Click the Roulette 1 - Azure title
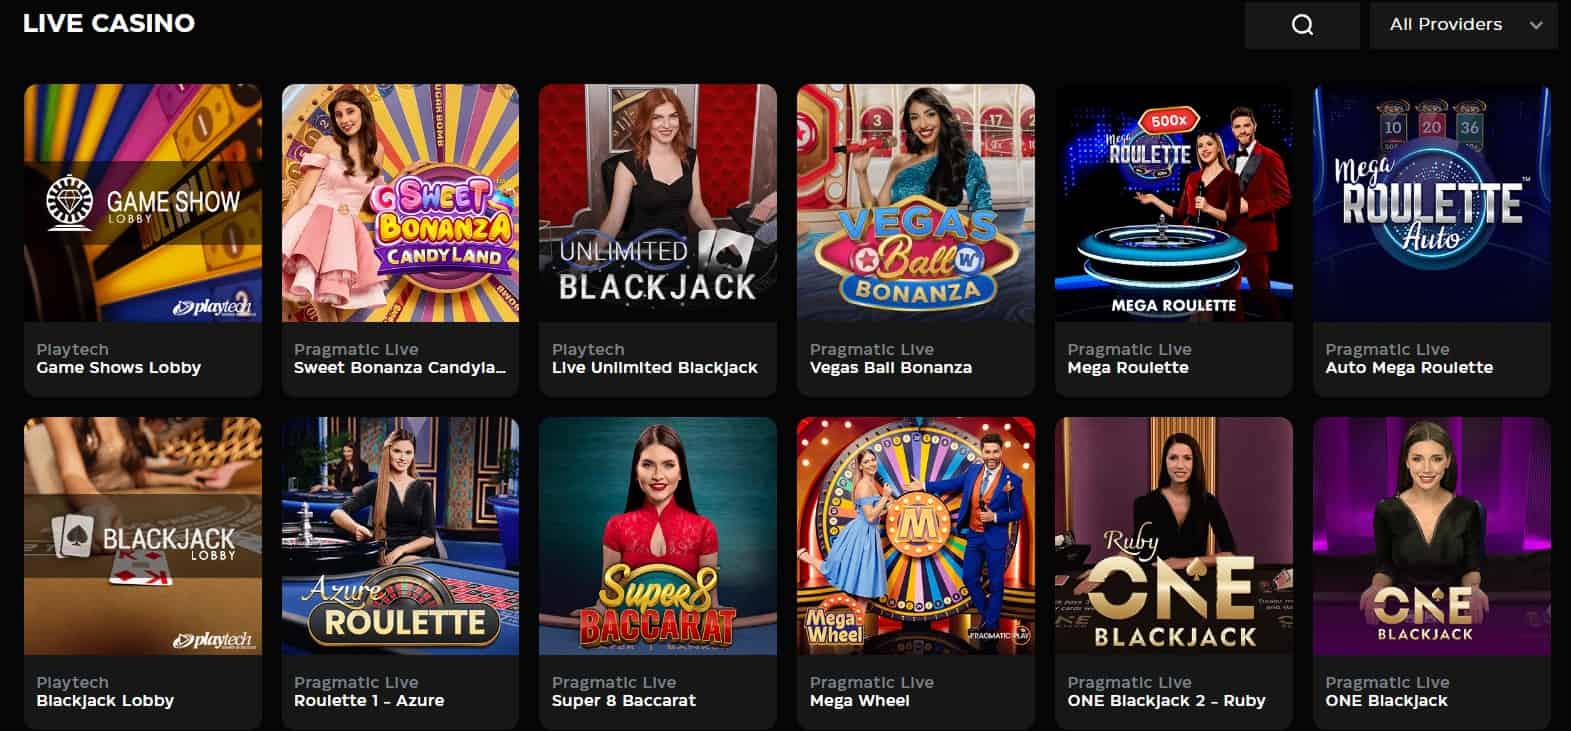 [369, 701]
